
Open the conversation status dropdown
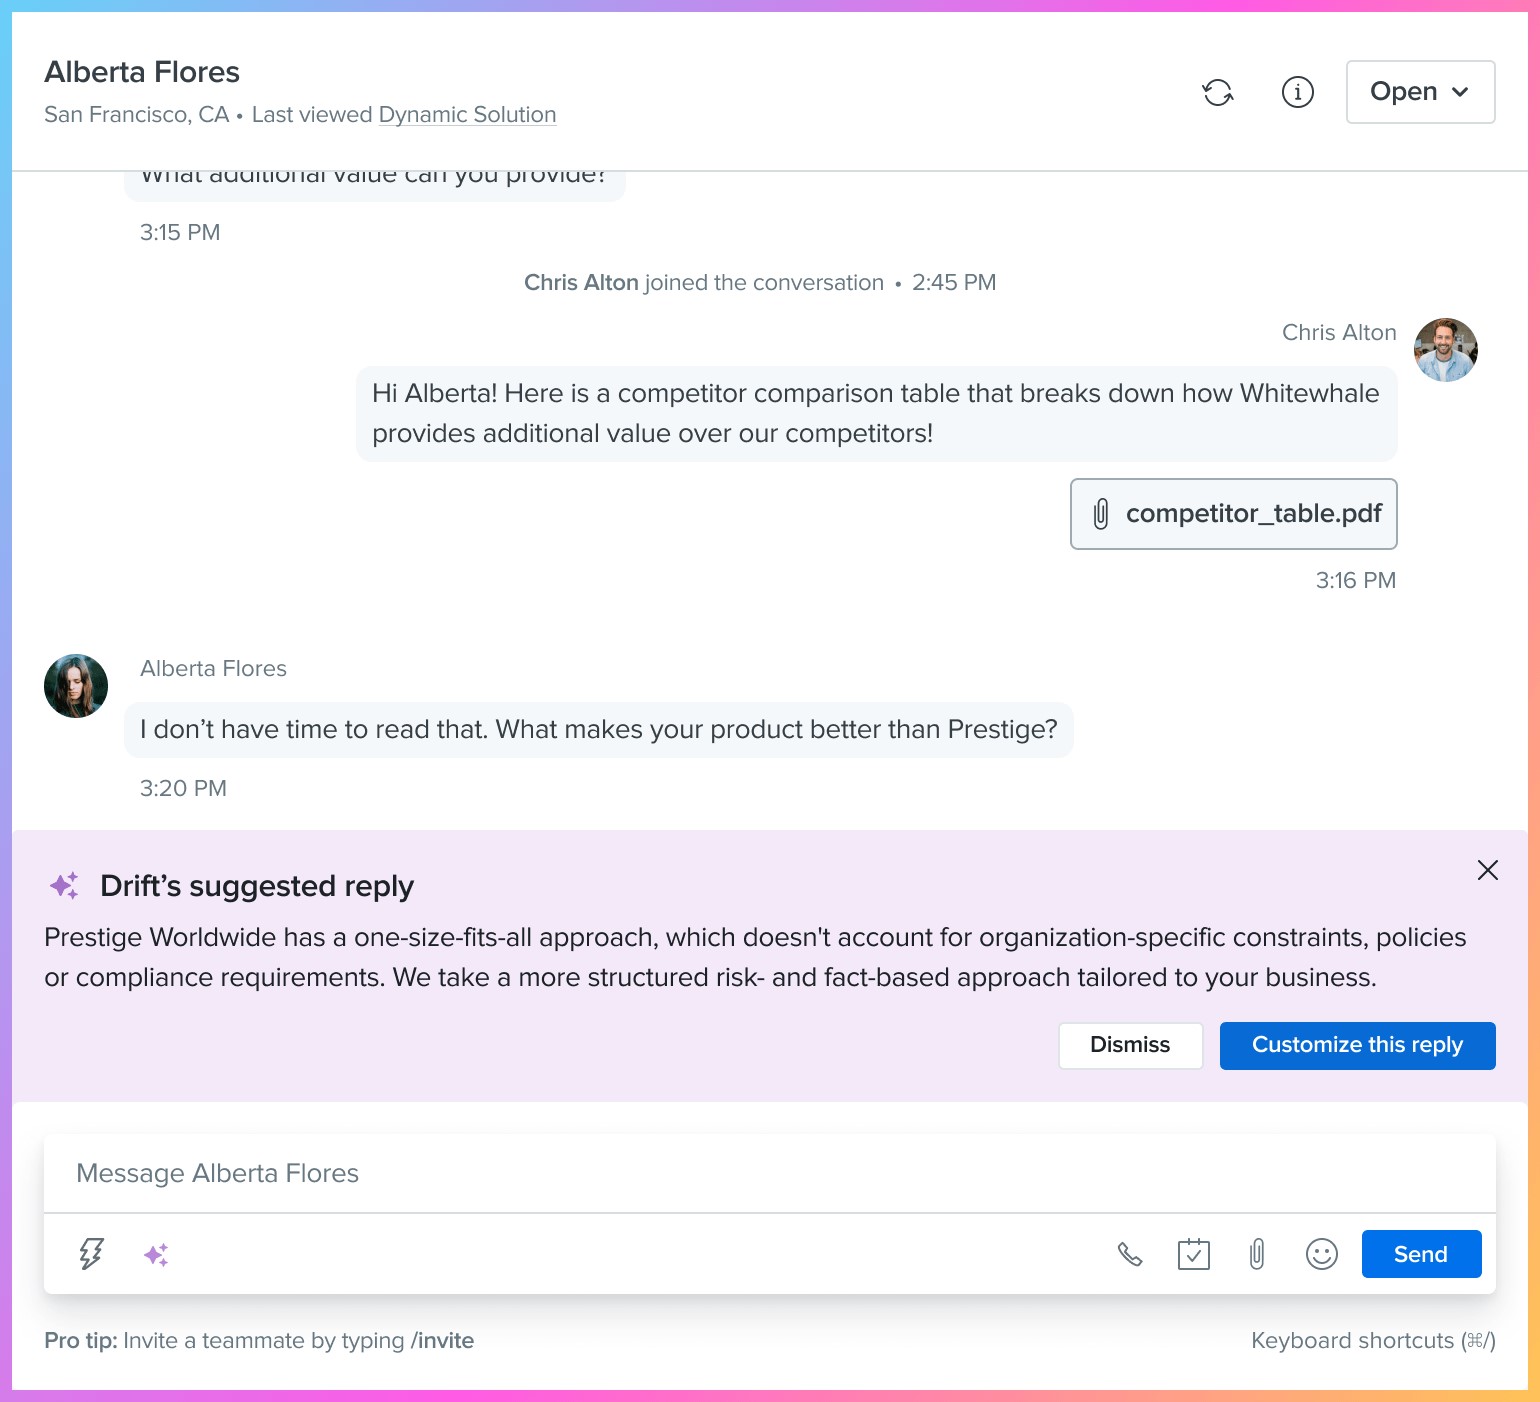tap(1420, 92)
